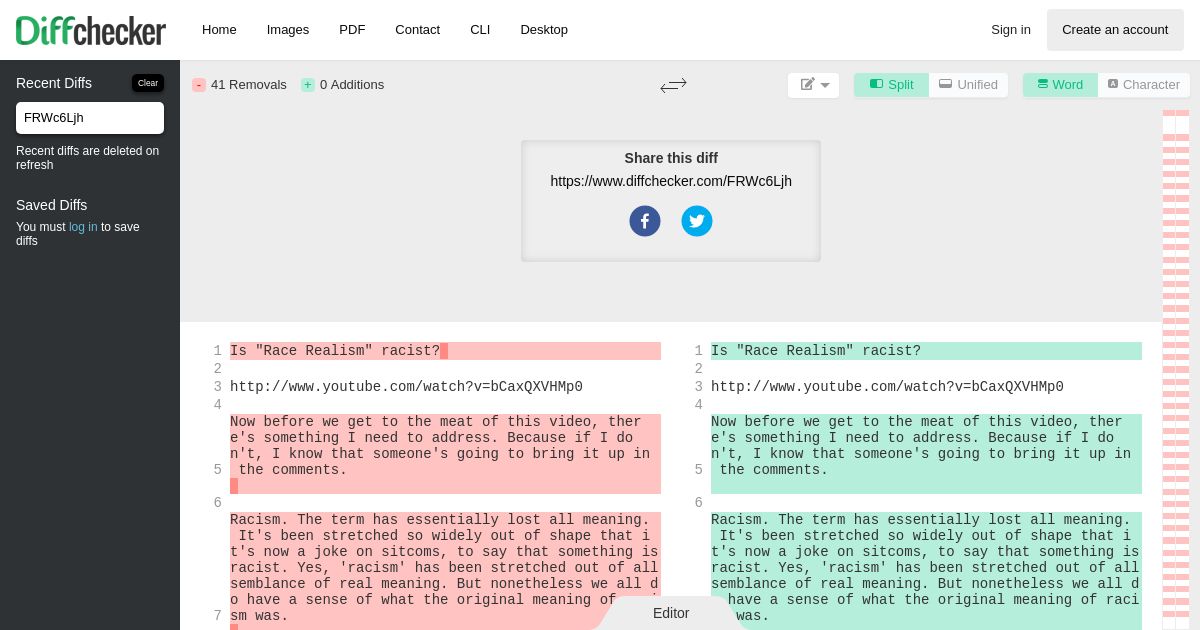The width and height of the screenshot is (1200, 630).
Task: Share diff on Facebook
Action: click(x=645, y=221)
